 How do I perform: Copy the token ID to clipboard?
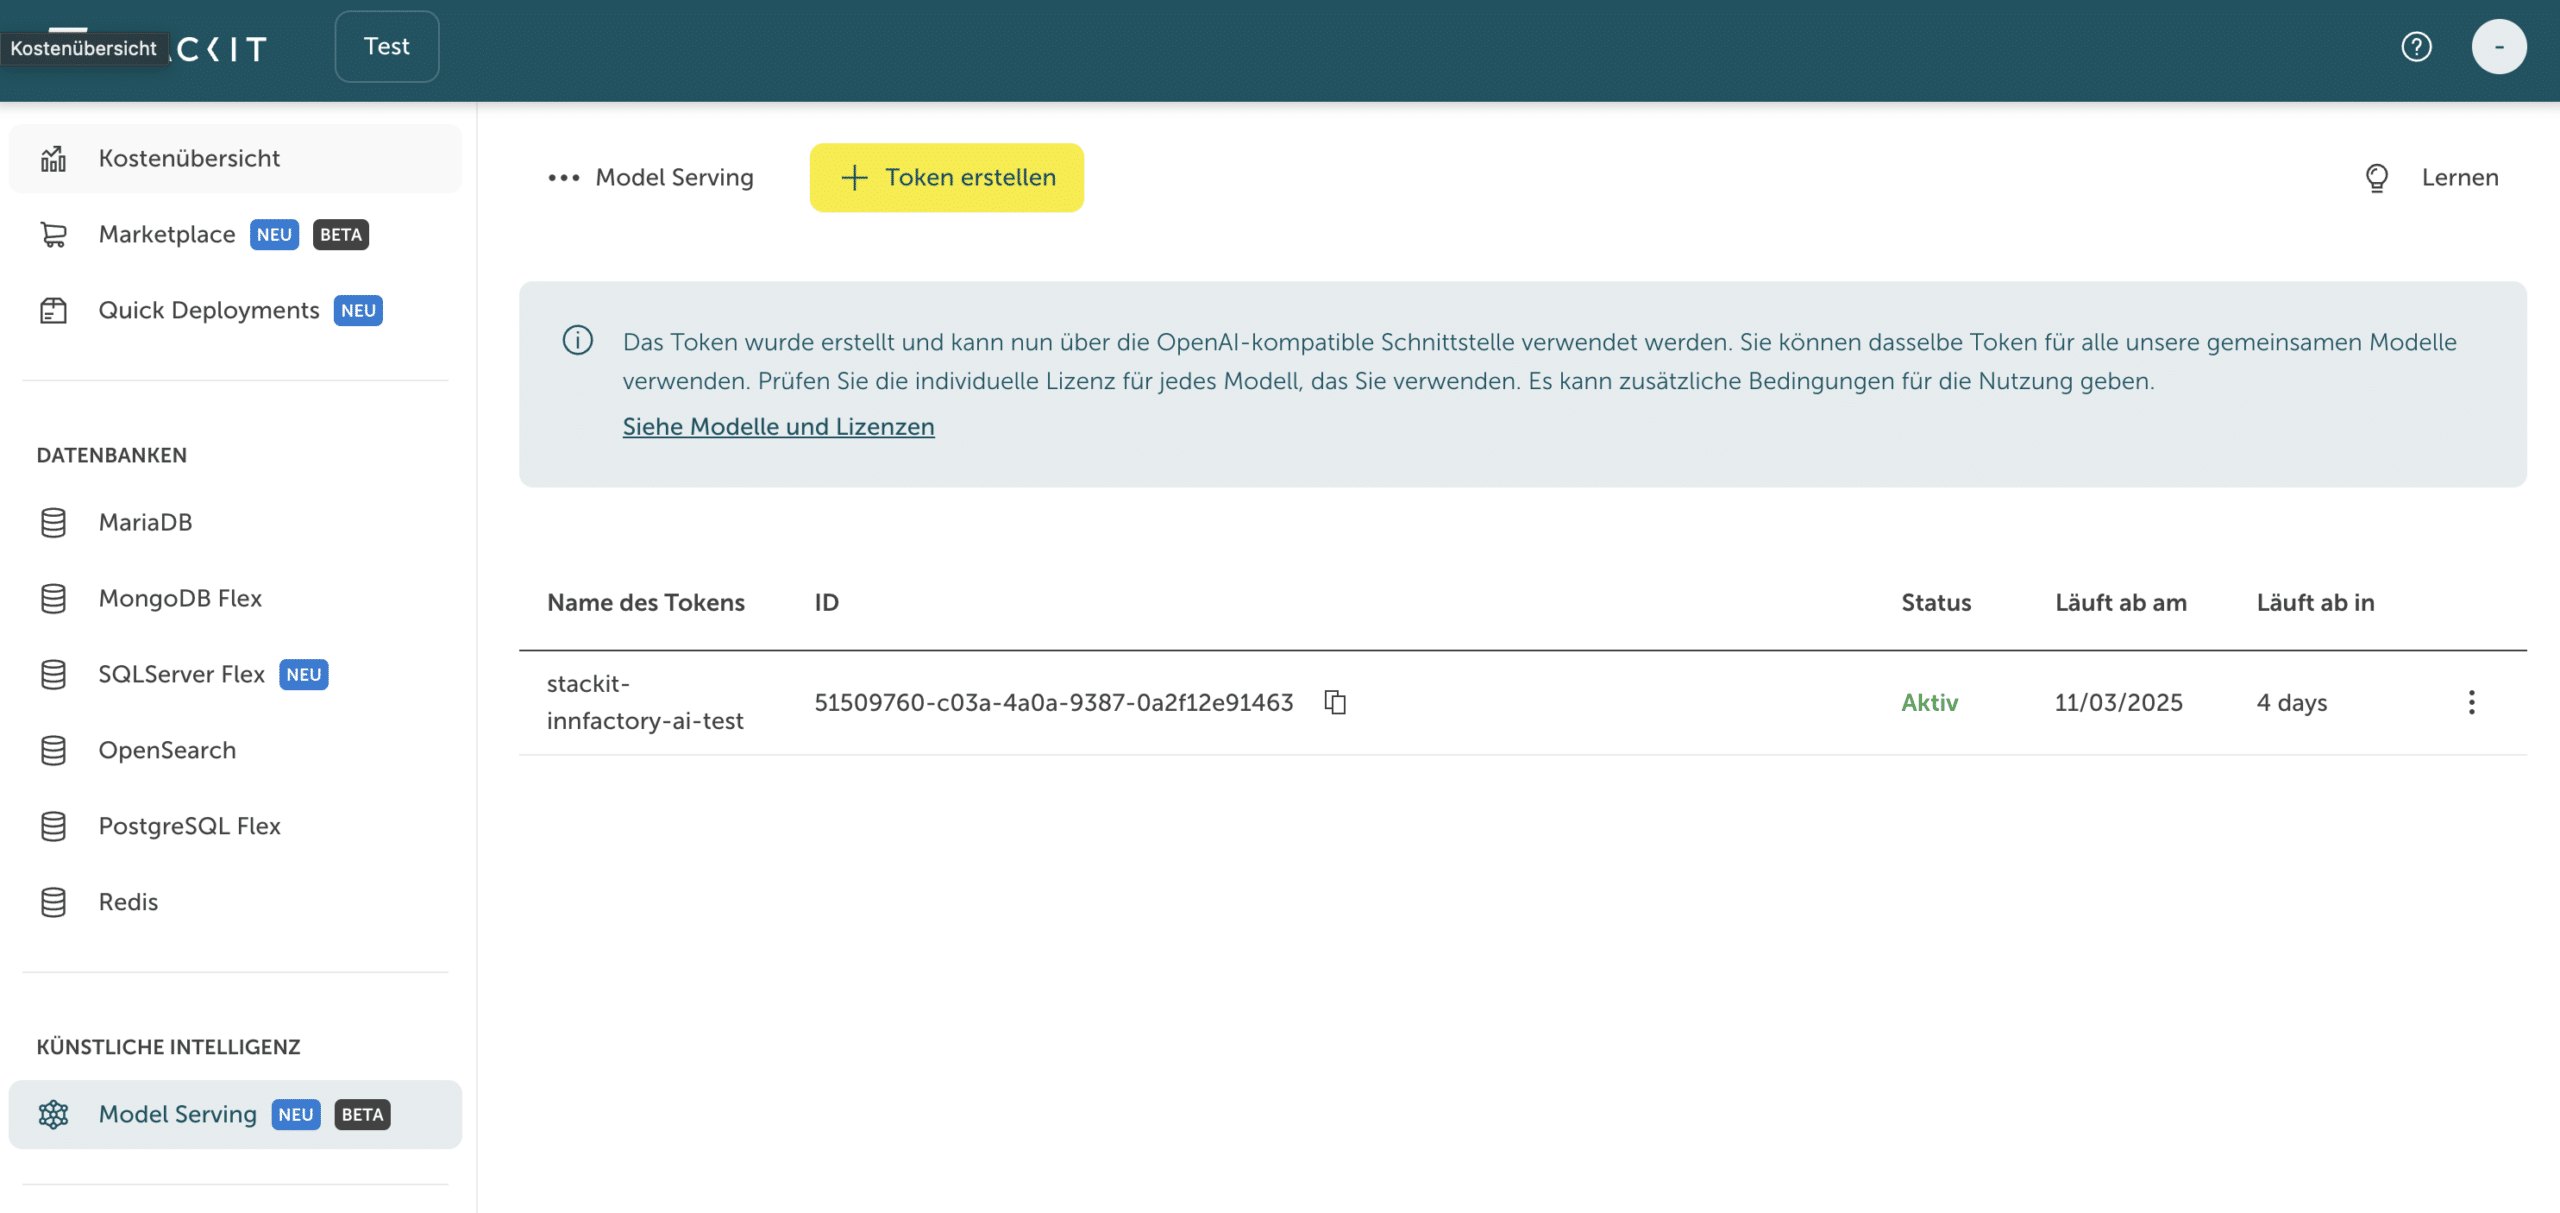pyautogui.click(x=1335, y=702)
